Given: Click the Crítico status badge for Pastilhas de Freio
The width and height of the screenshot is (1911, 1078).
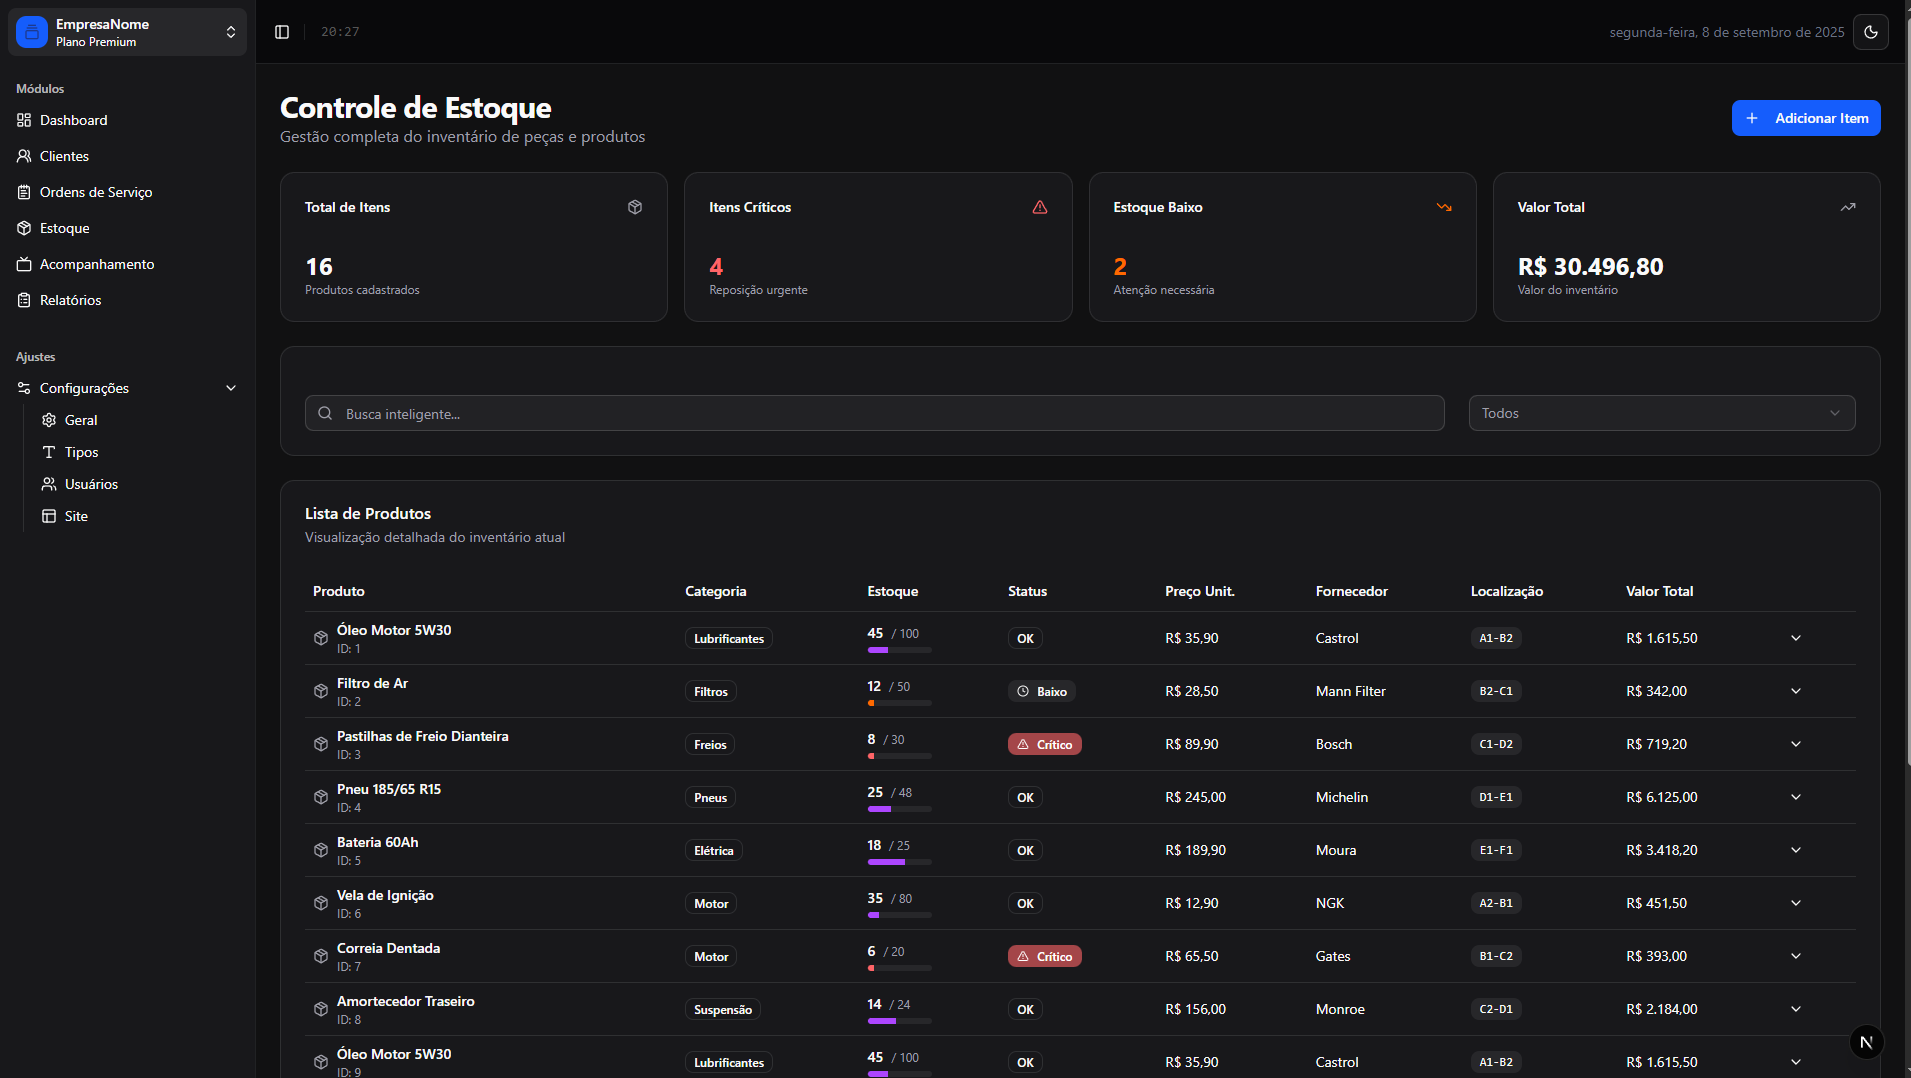Looking at the screenshot, I should [1044, 744].
